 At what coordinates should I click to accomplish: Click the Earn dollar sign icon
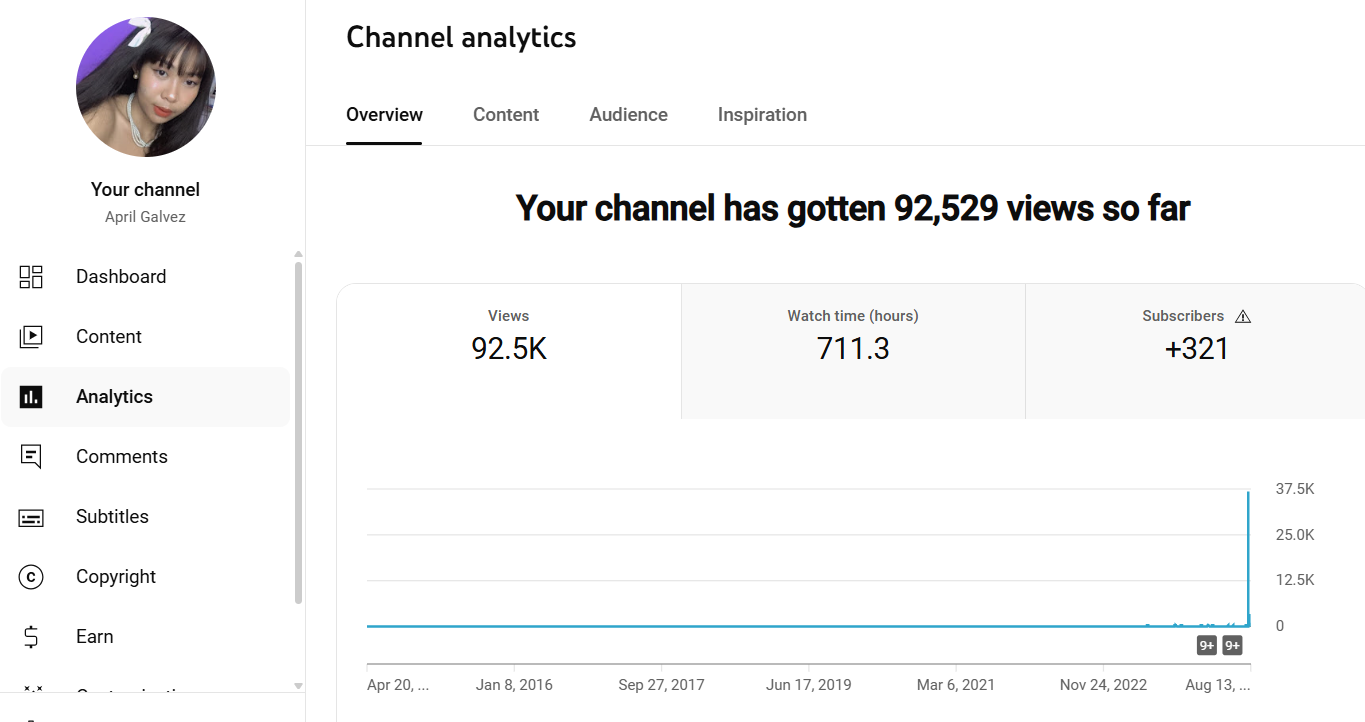tap(31, 637)
